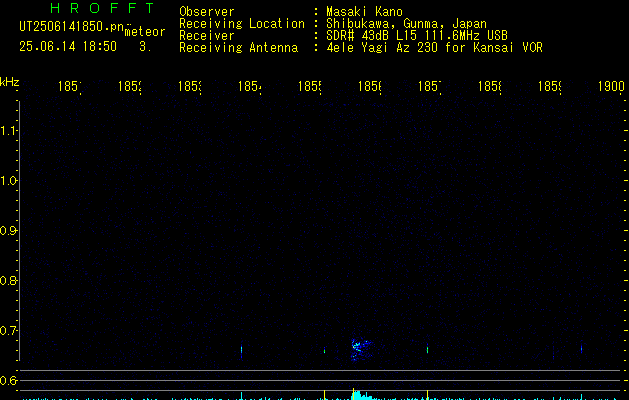Click the 0.7 frequency axis label
629x400 pixels.
pos(8,331)
